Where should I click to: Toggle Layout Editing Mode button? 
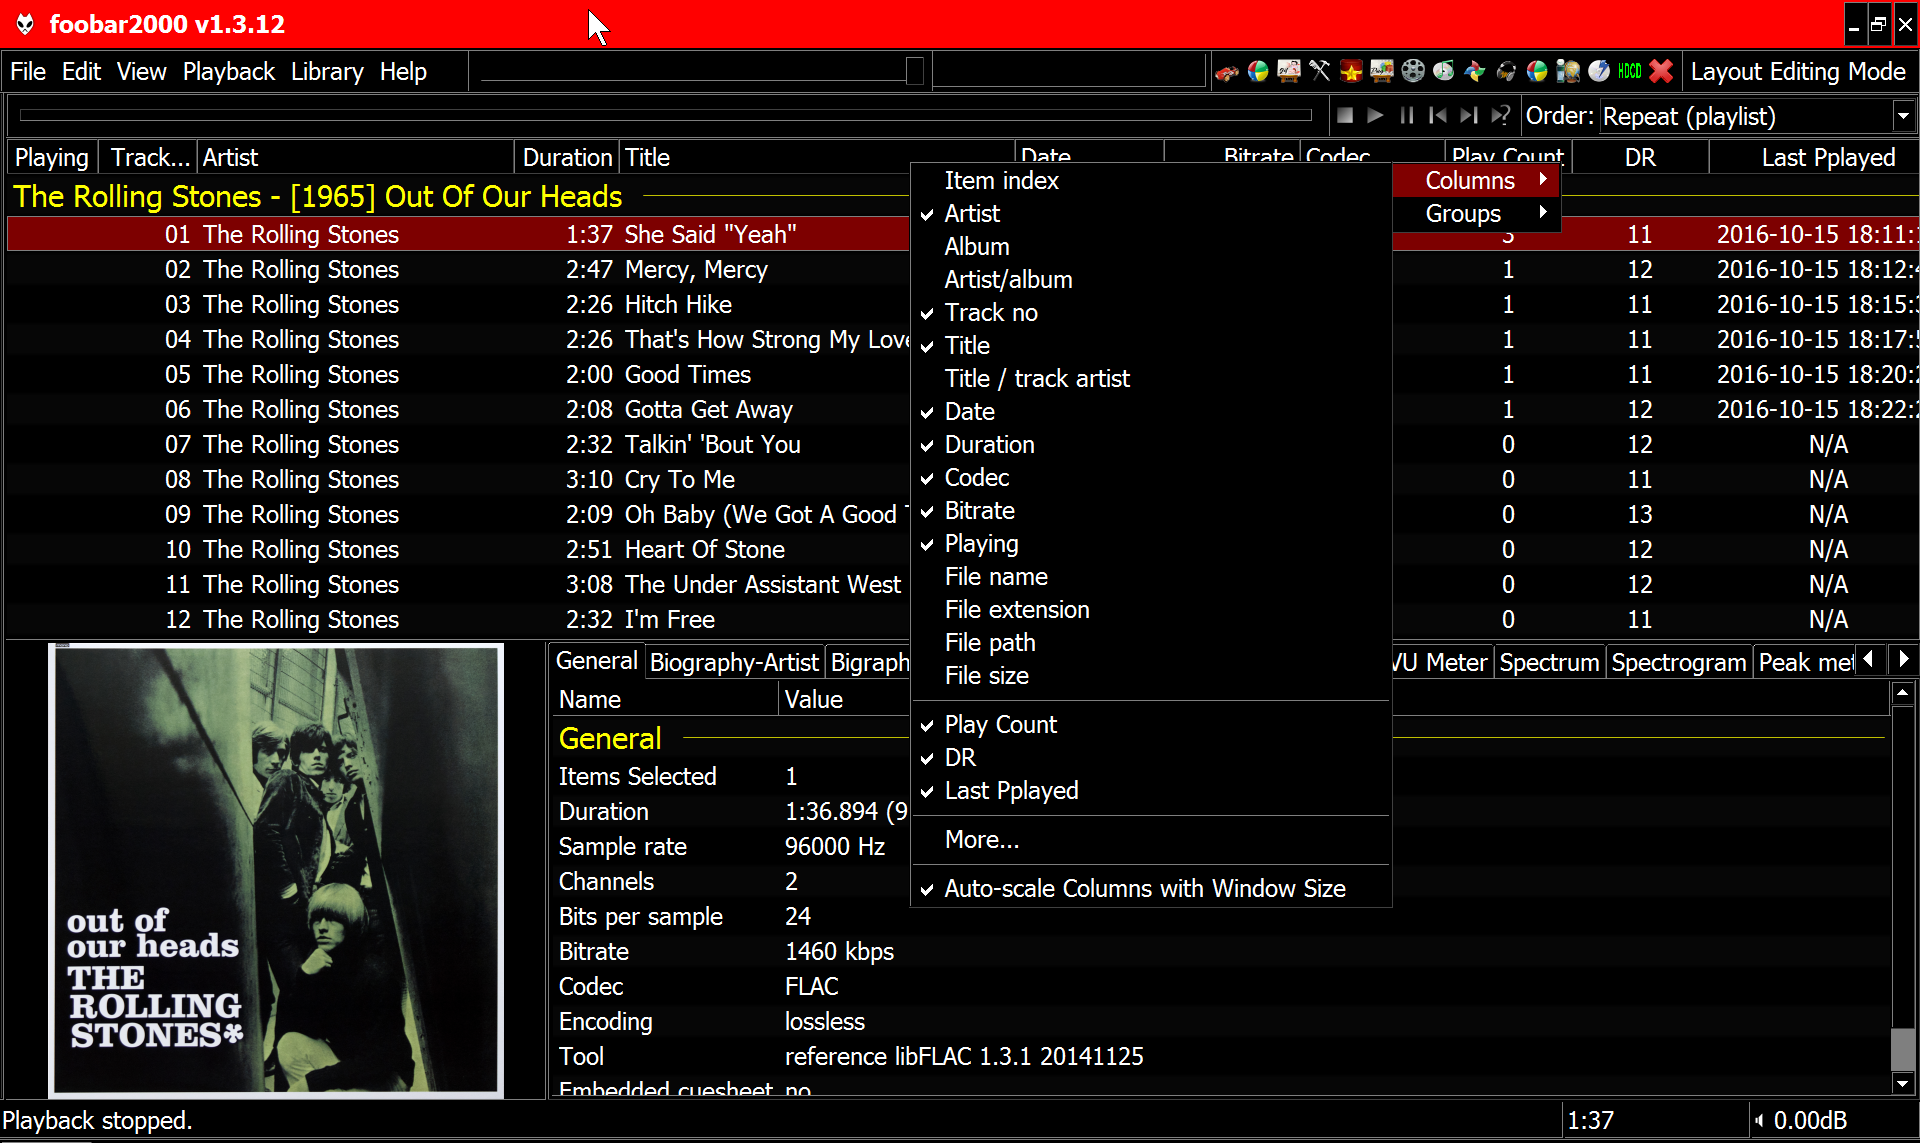[1798, 71]
